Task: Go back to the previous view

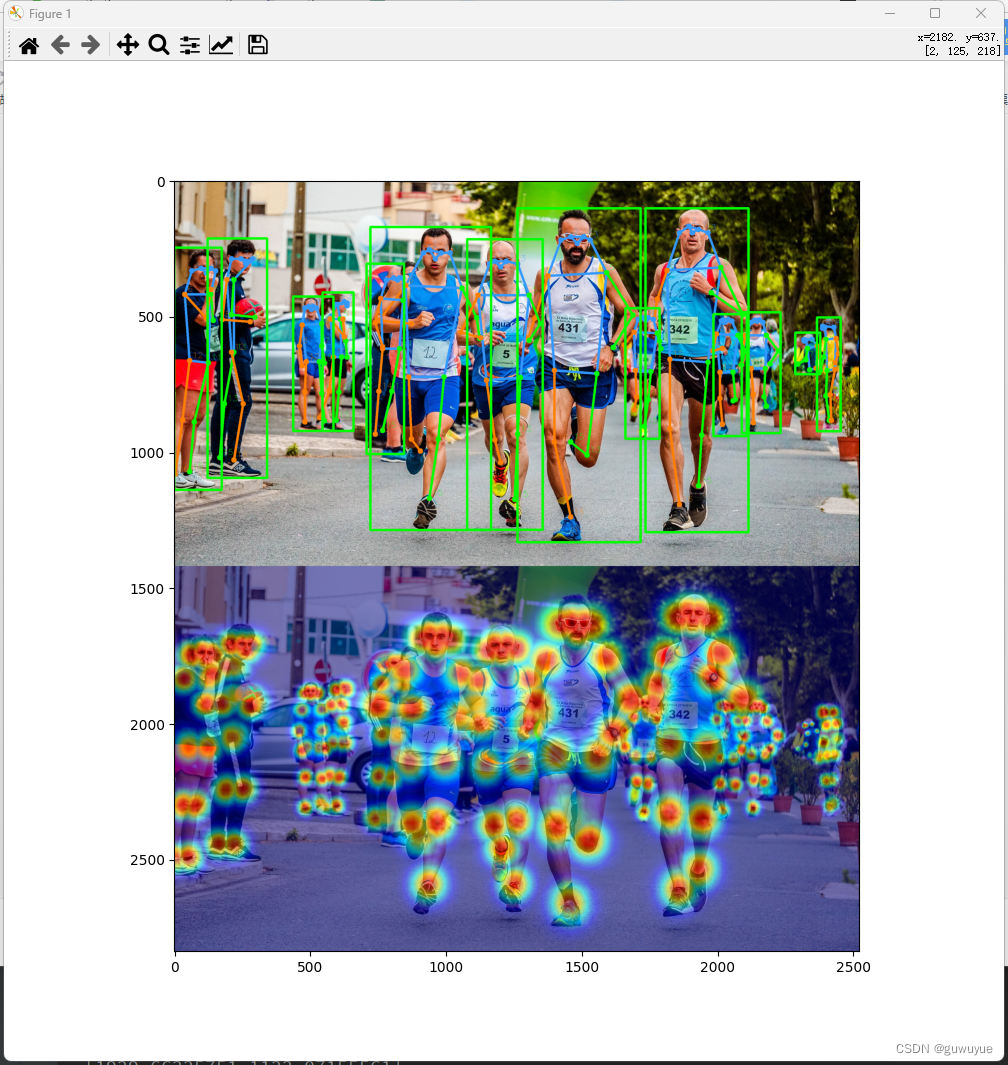Action: [x=60, y=46]
